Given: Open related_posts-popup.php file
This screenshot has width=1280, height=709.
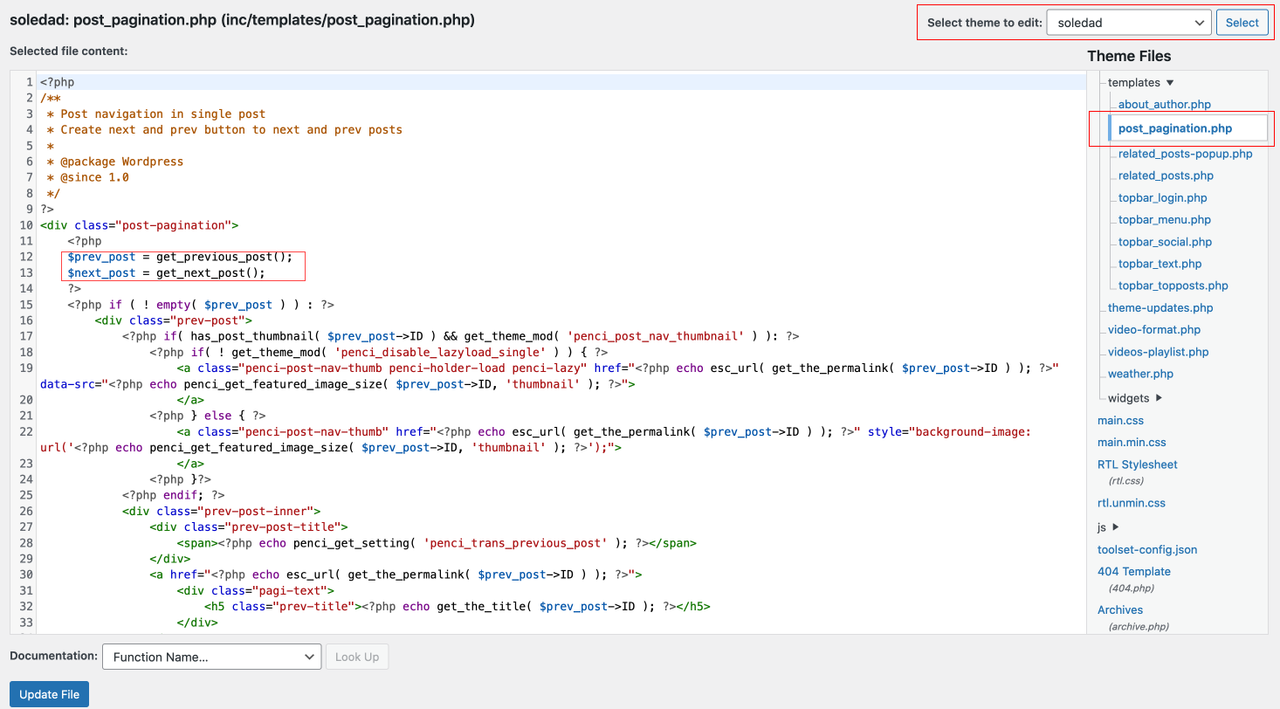Looking at the screenshot, I should click(x=1185, y=154).
